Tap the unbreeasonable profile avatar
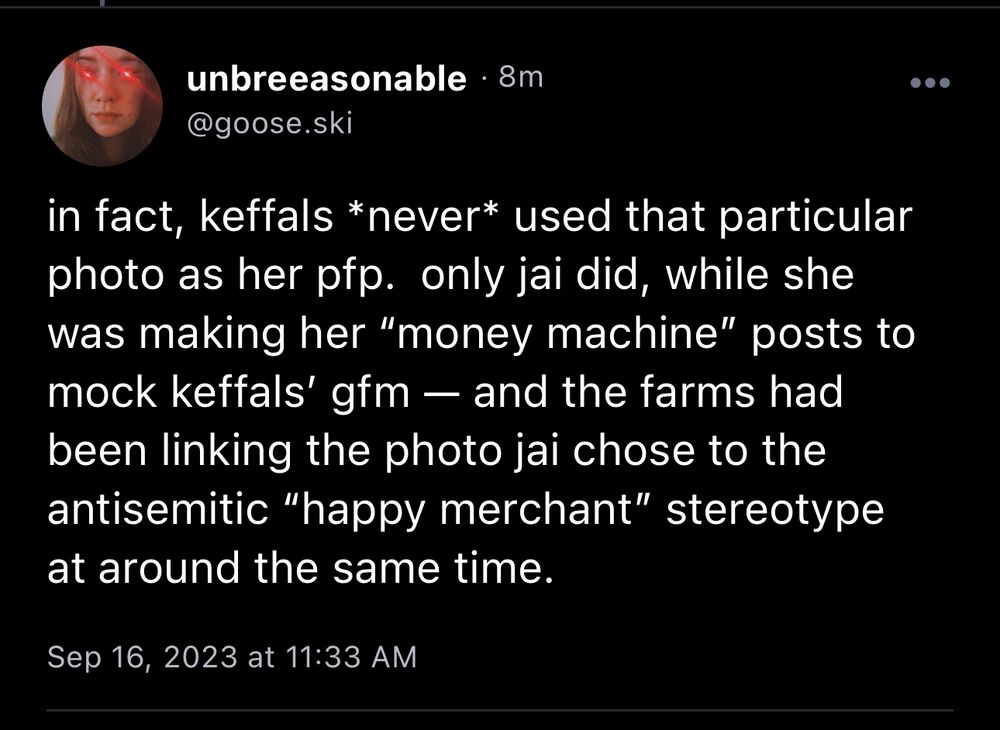1000x730 pixels. point(102,106)
